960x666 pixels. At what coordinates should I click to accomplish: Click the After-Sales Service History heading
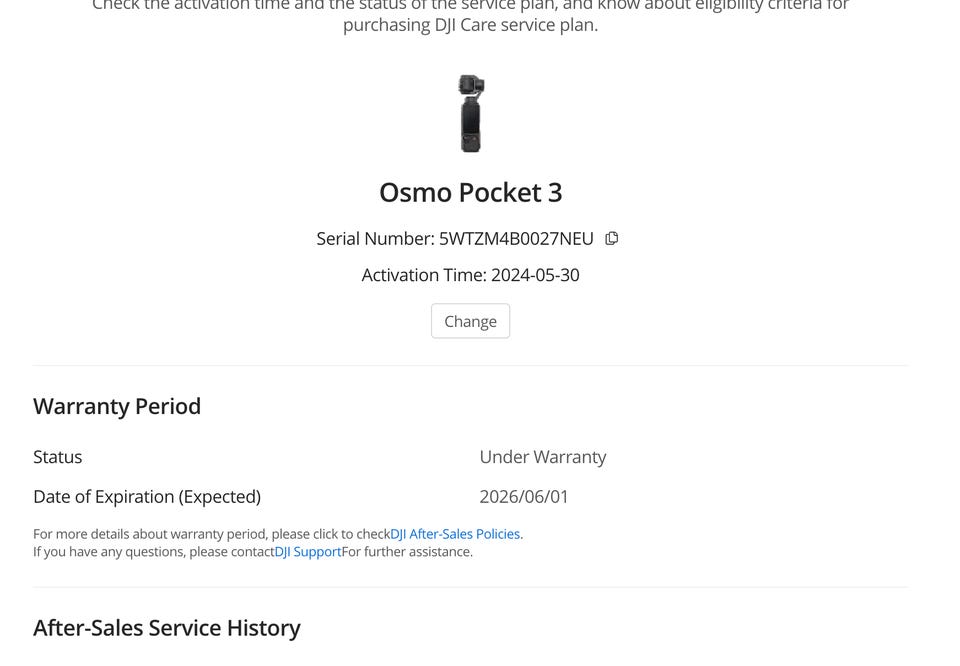(167, 628)
